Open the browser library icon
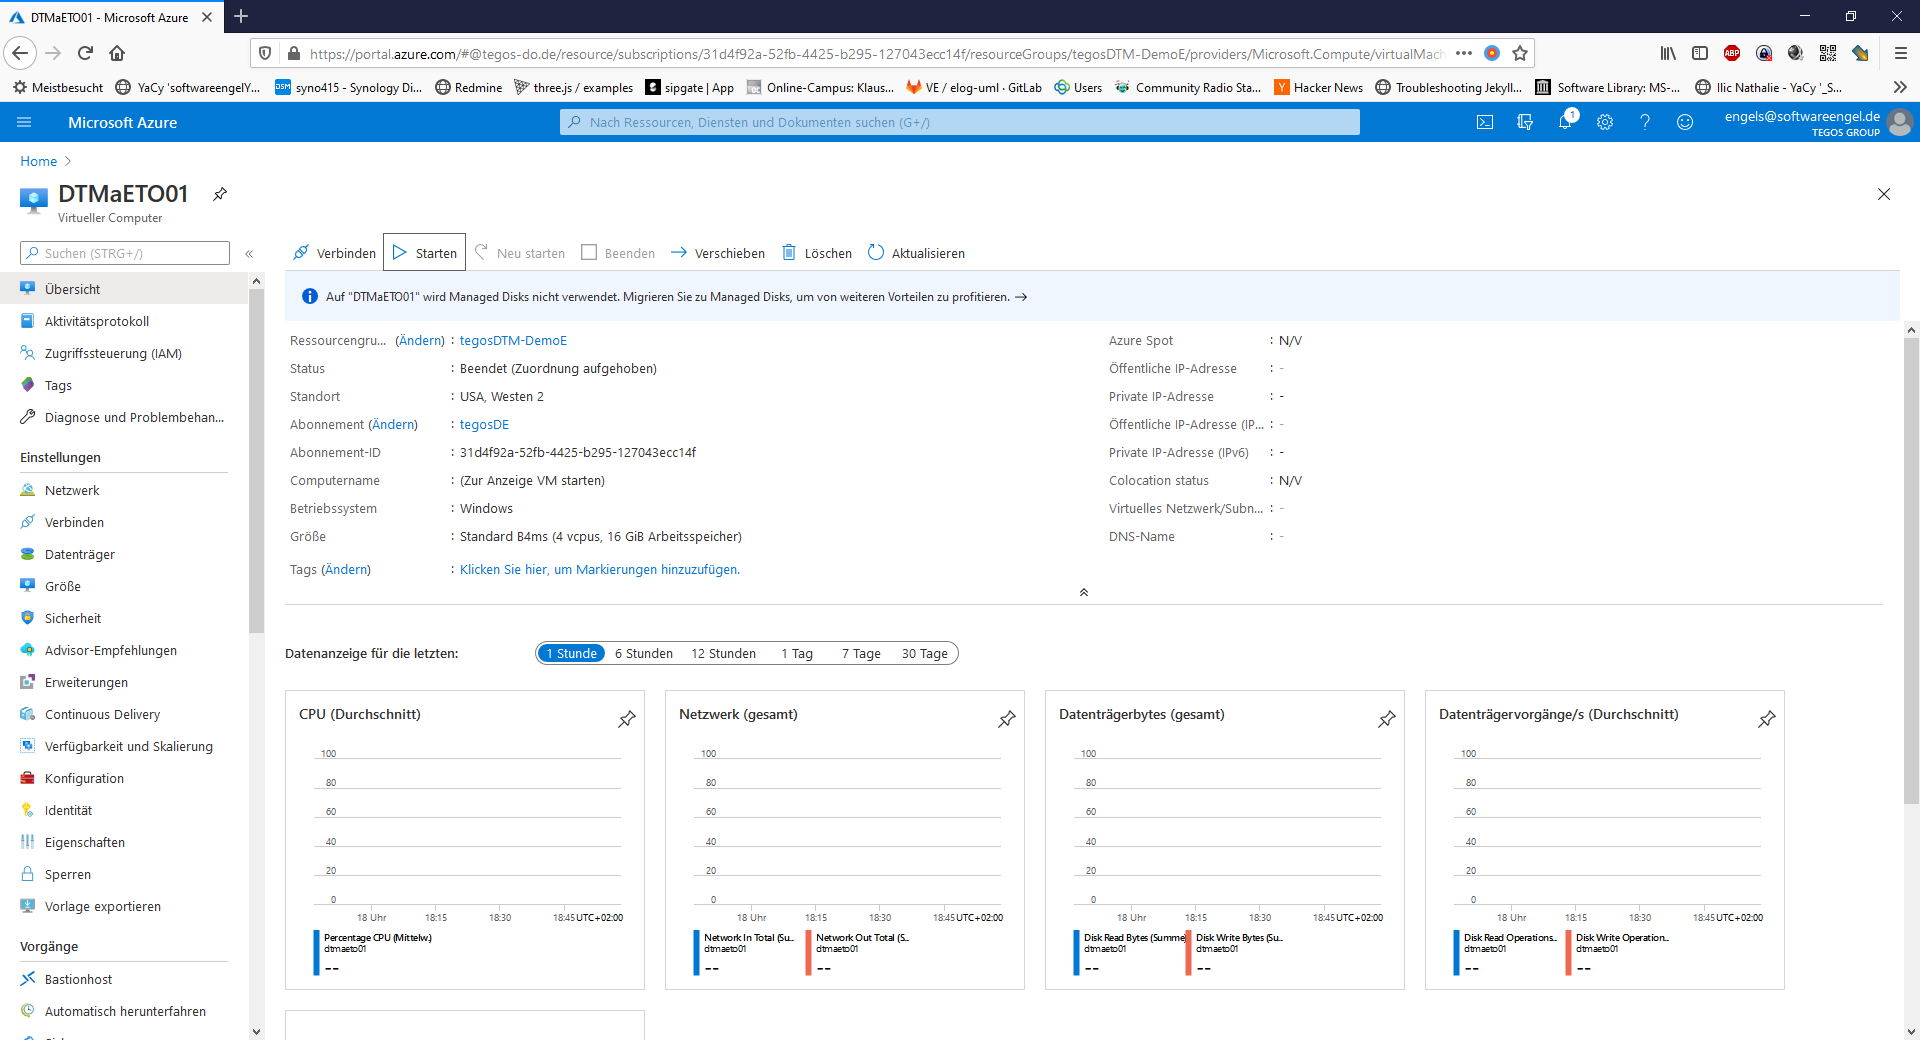Image resolution: width=1920 pixels, height=1040 pixels. pos(1668,53)
